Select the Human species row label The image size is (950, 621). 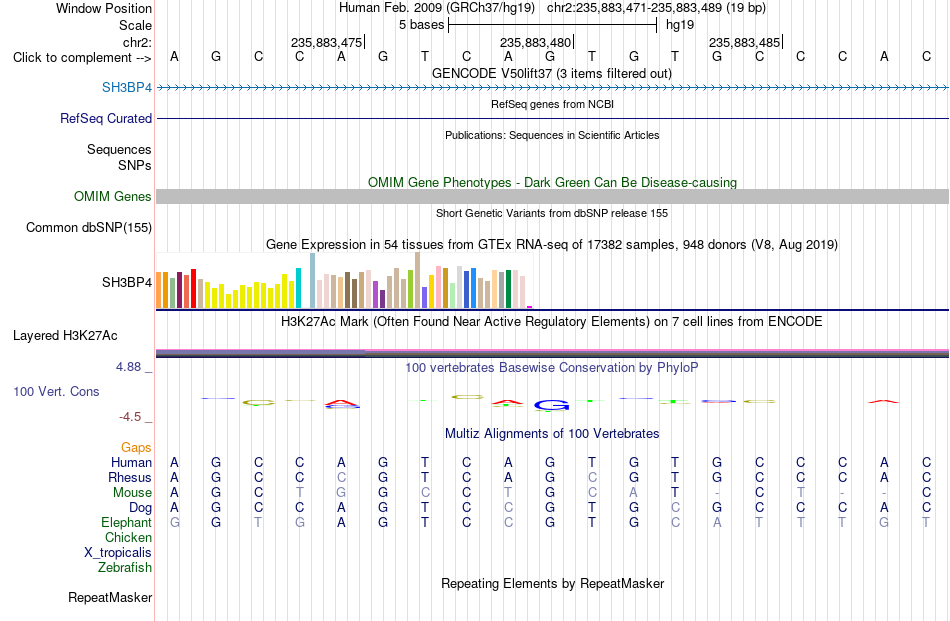point(131,462)
